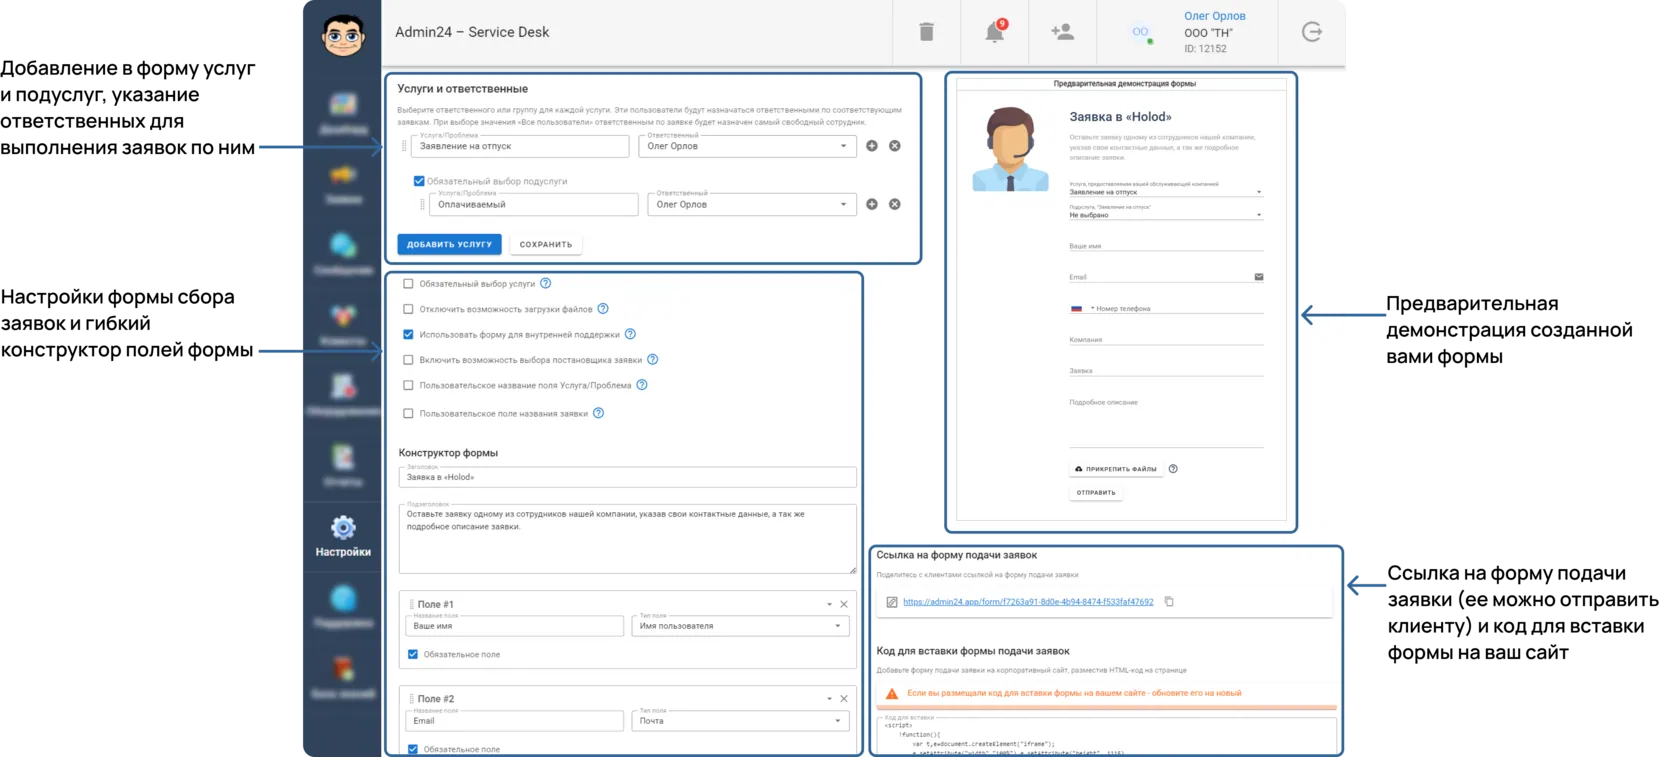Click the logout icon at top right
The width and height of the screenshot is (1680, 757).
click(x=1312, y=32)
